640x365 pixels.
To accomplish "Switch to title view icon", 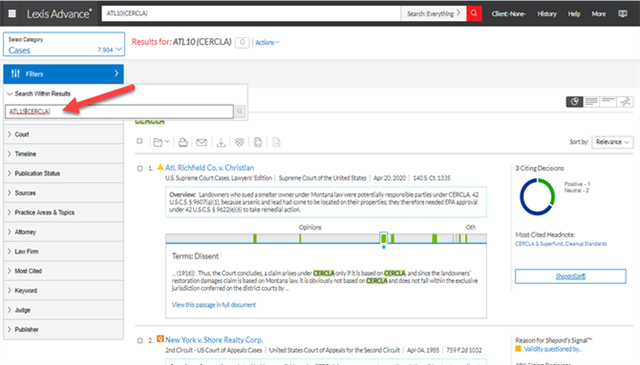I will pos(608,101).
